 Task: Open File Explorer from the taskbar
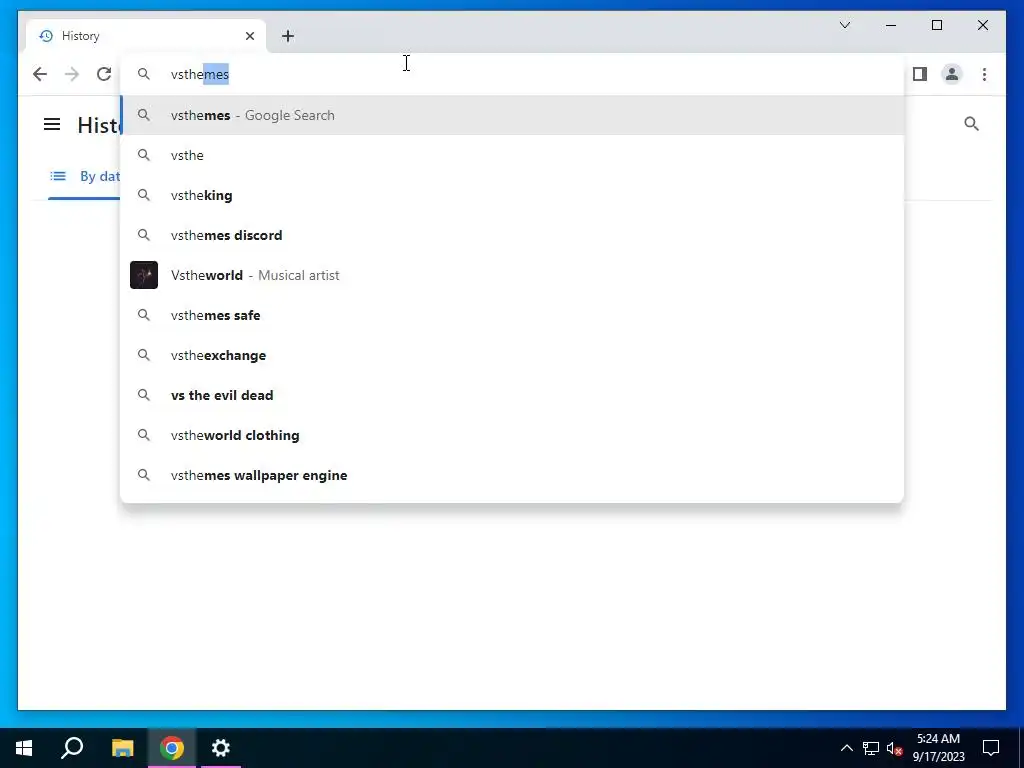pyautogui.click(x=122, y=748)
